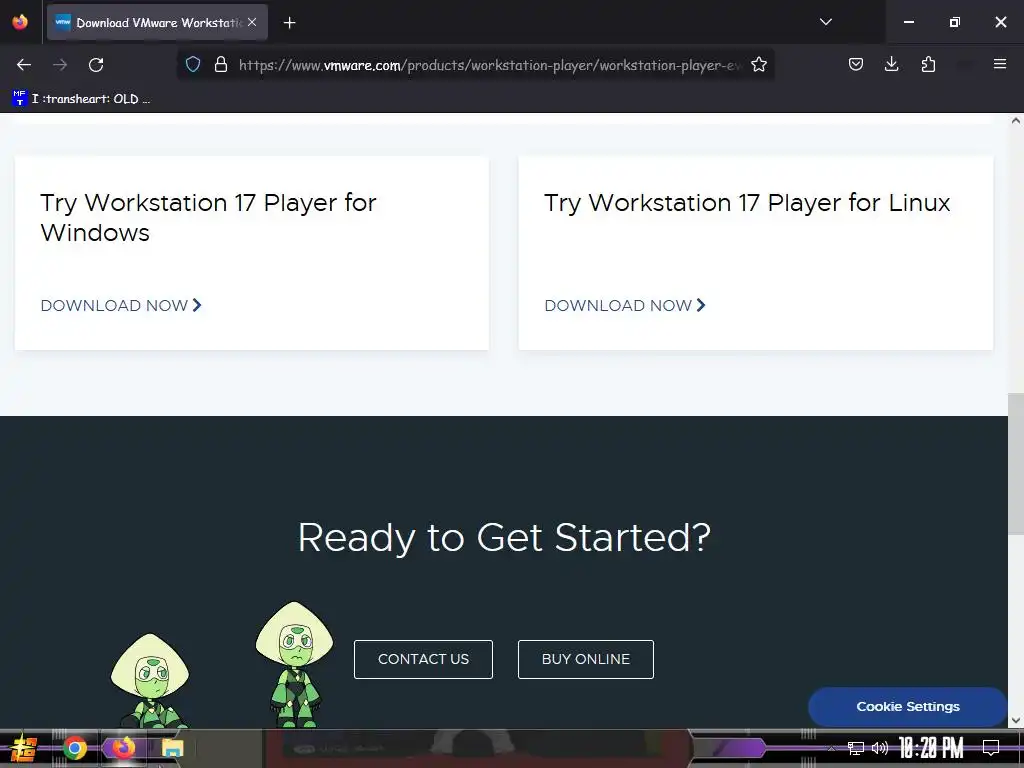Switch to Firefox in the taskbar

click(123, 748)
